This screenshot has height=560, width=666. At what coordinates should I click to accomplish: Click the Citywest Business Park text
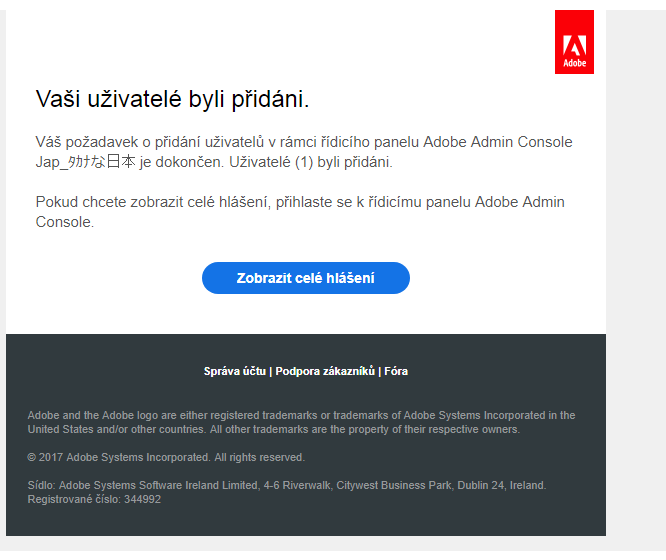coord(388,485)
